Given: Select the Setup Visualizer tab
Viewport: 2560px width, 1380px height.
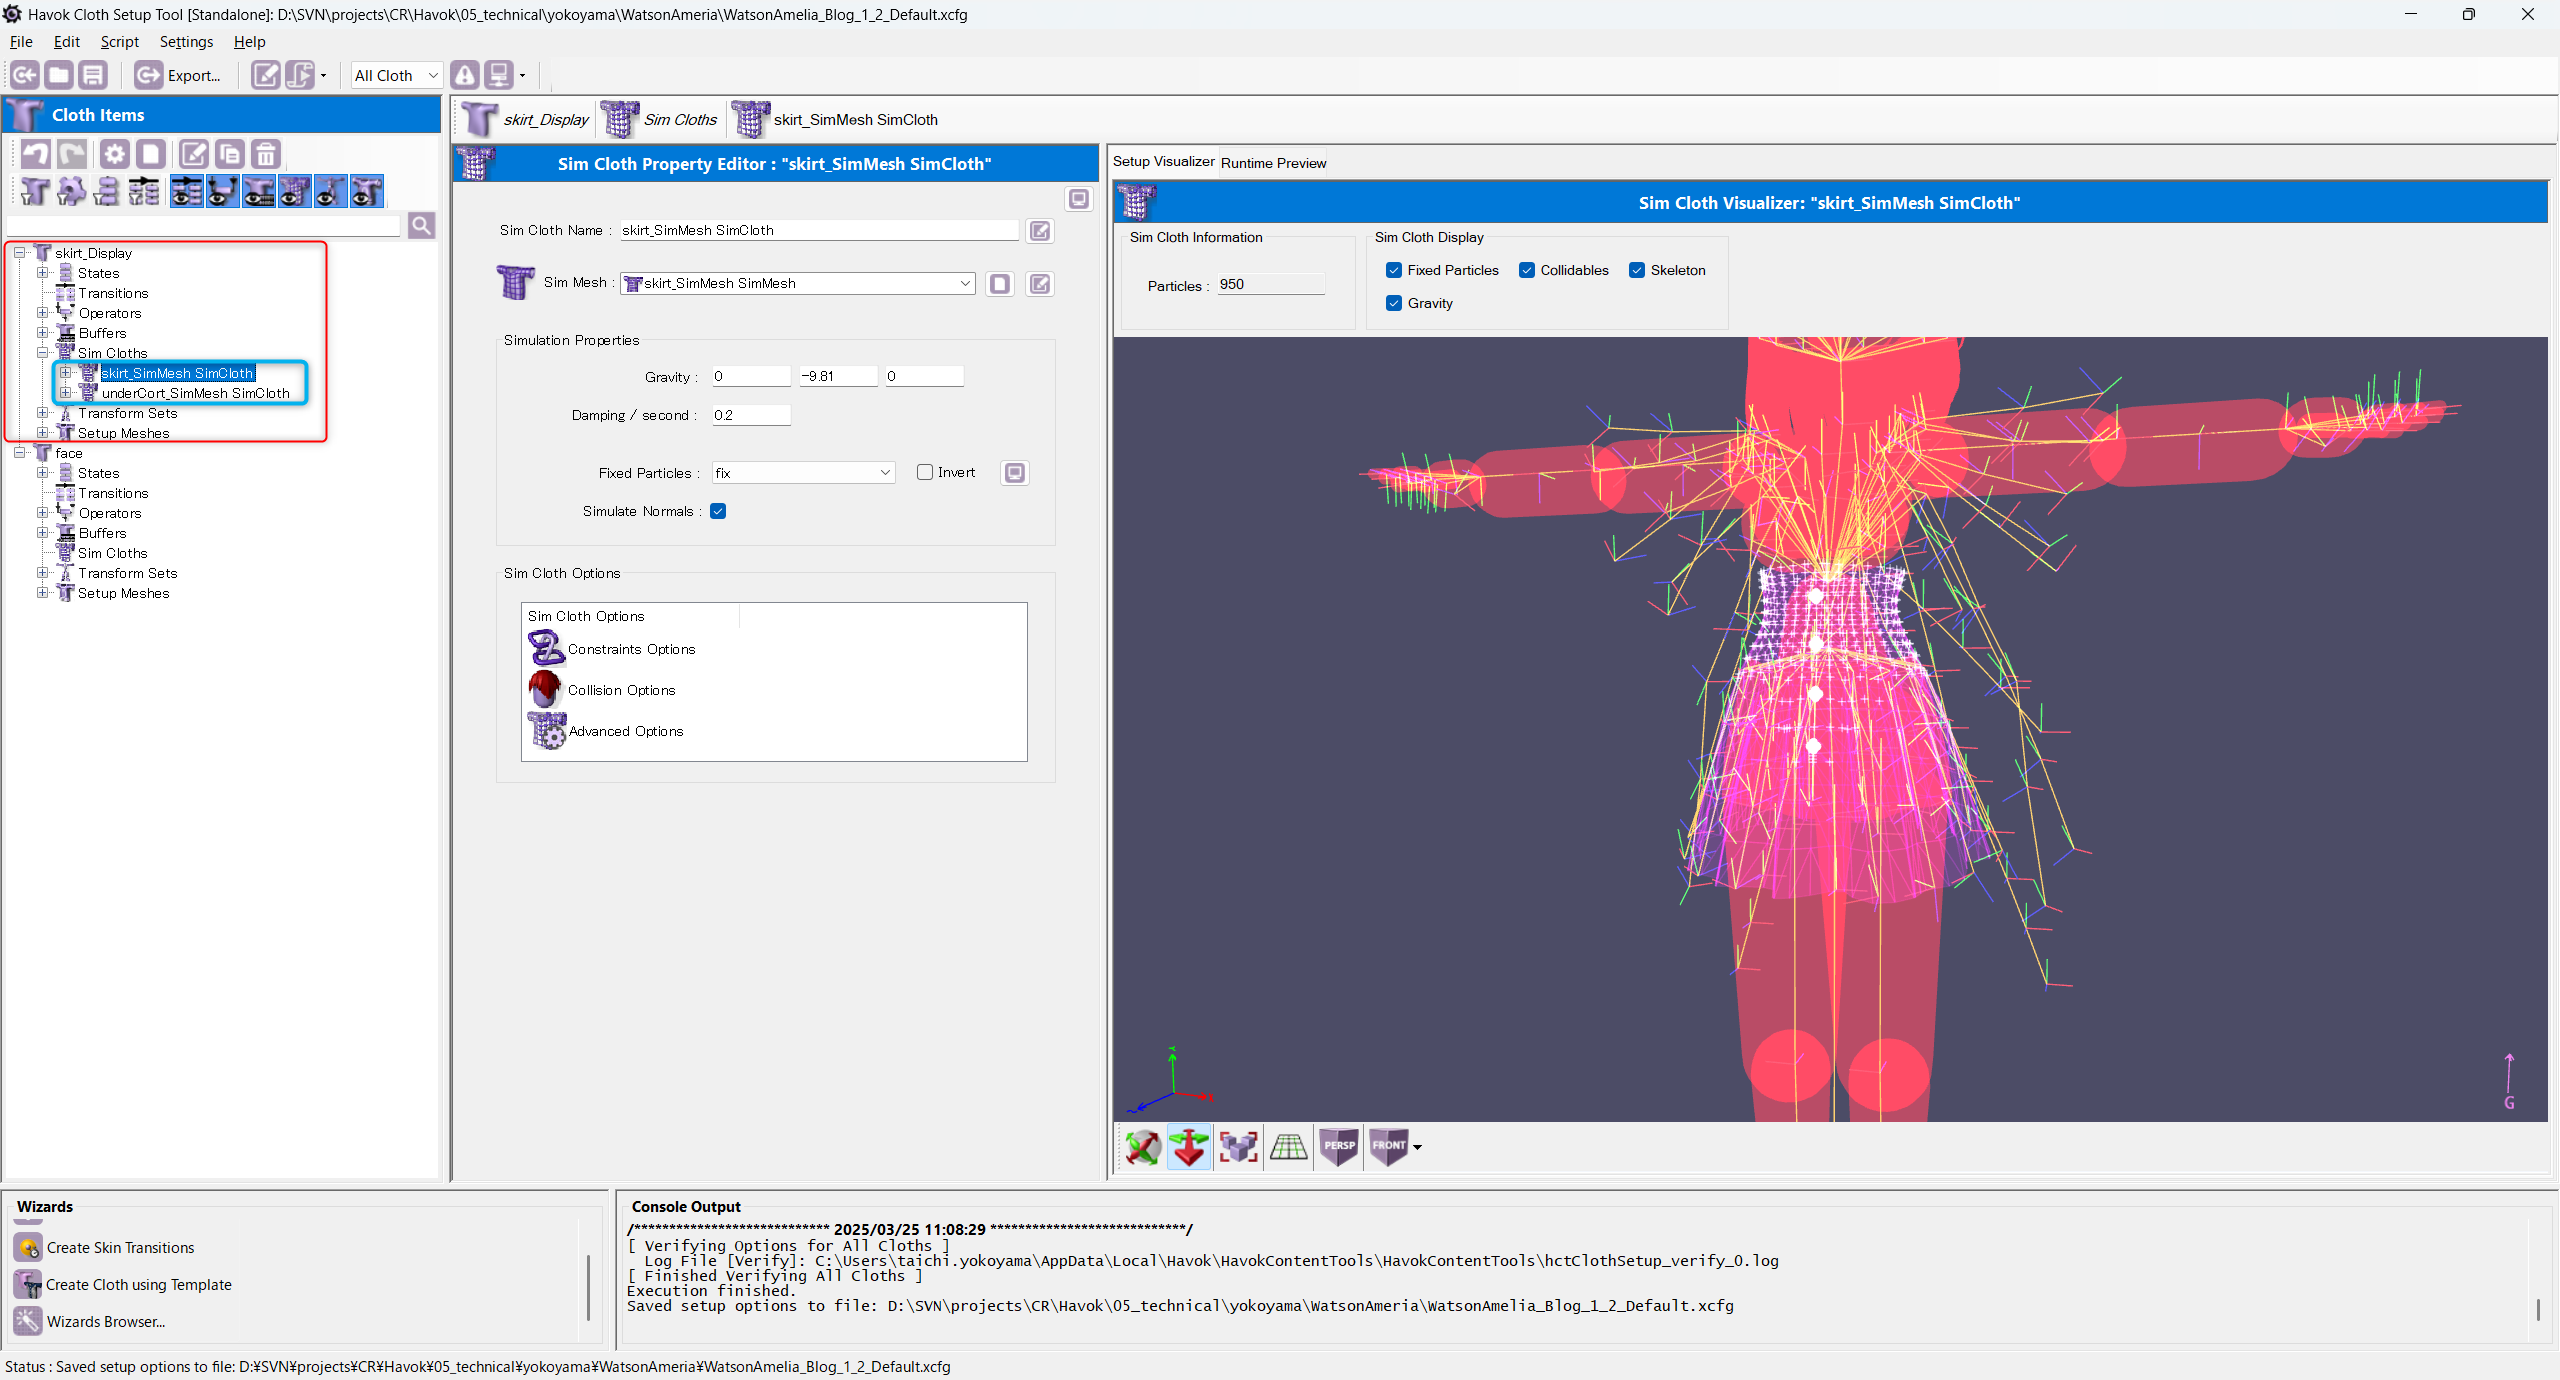Looking at the screenshot, I should [x=1163, y=162].
